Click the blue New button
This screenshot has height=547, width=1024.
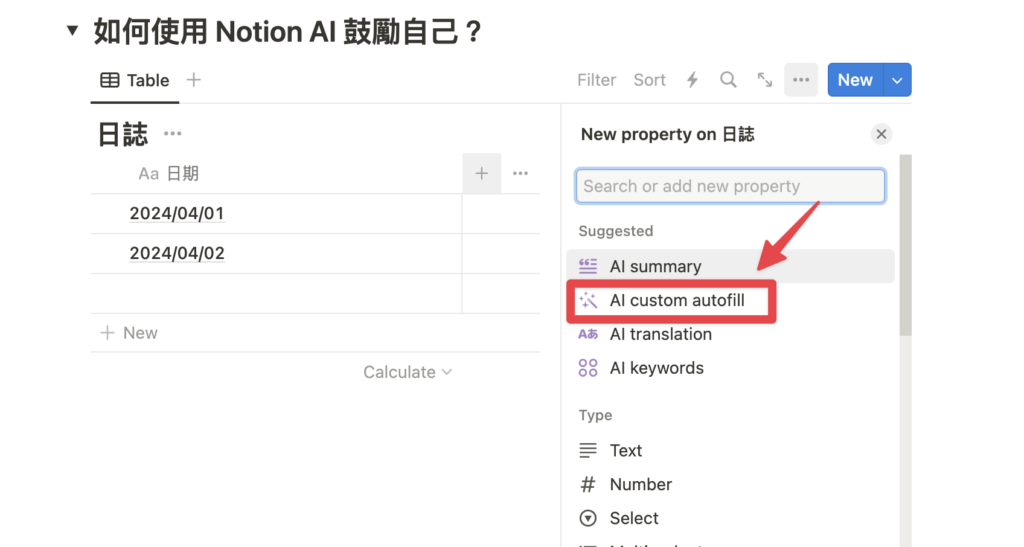point(855,80)
